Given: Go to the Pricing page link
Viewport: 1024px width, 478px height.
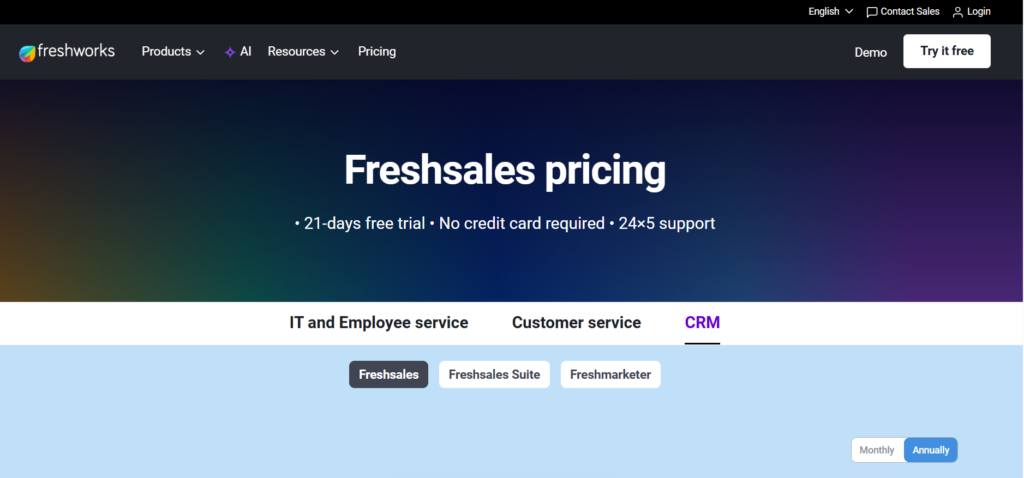Looking at the screenshot, I should (x=377, y=52).
